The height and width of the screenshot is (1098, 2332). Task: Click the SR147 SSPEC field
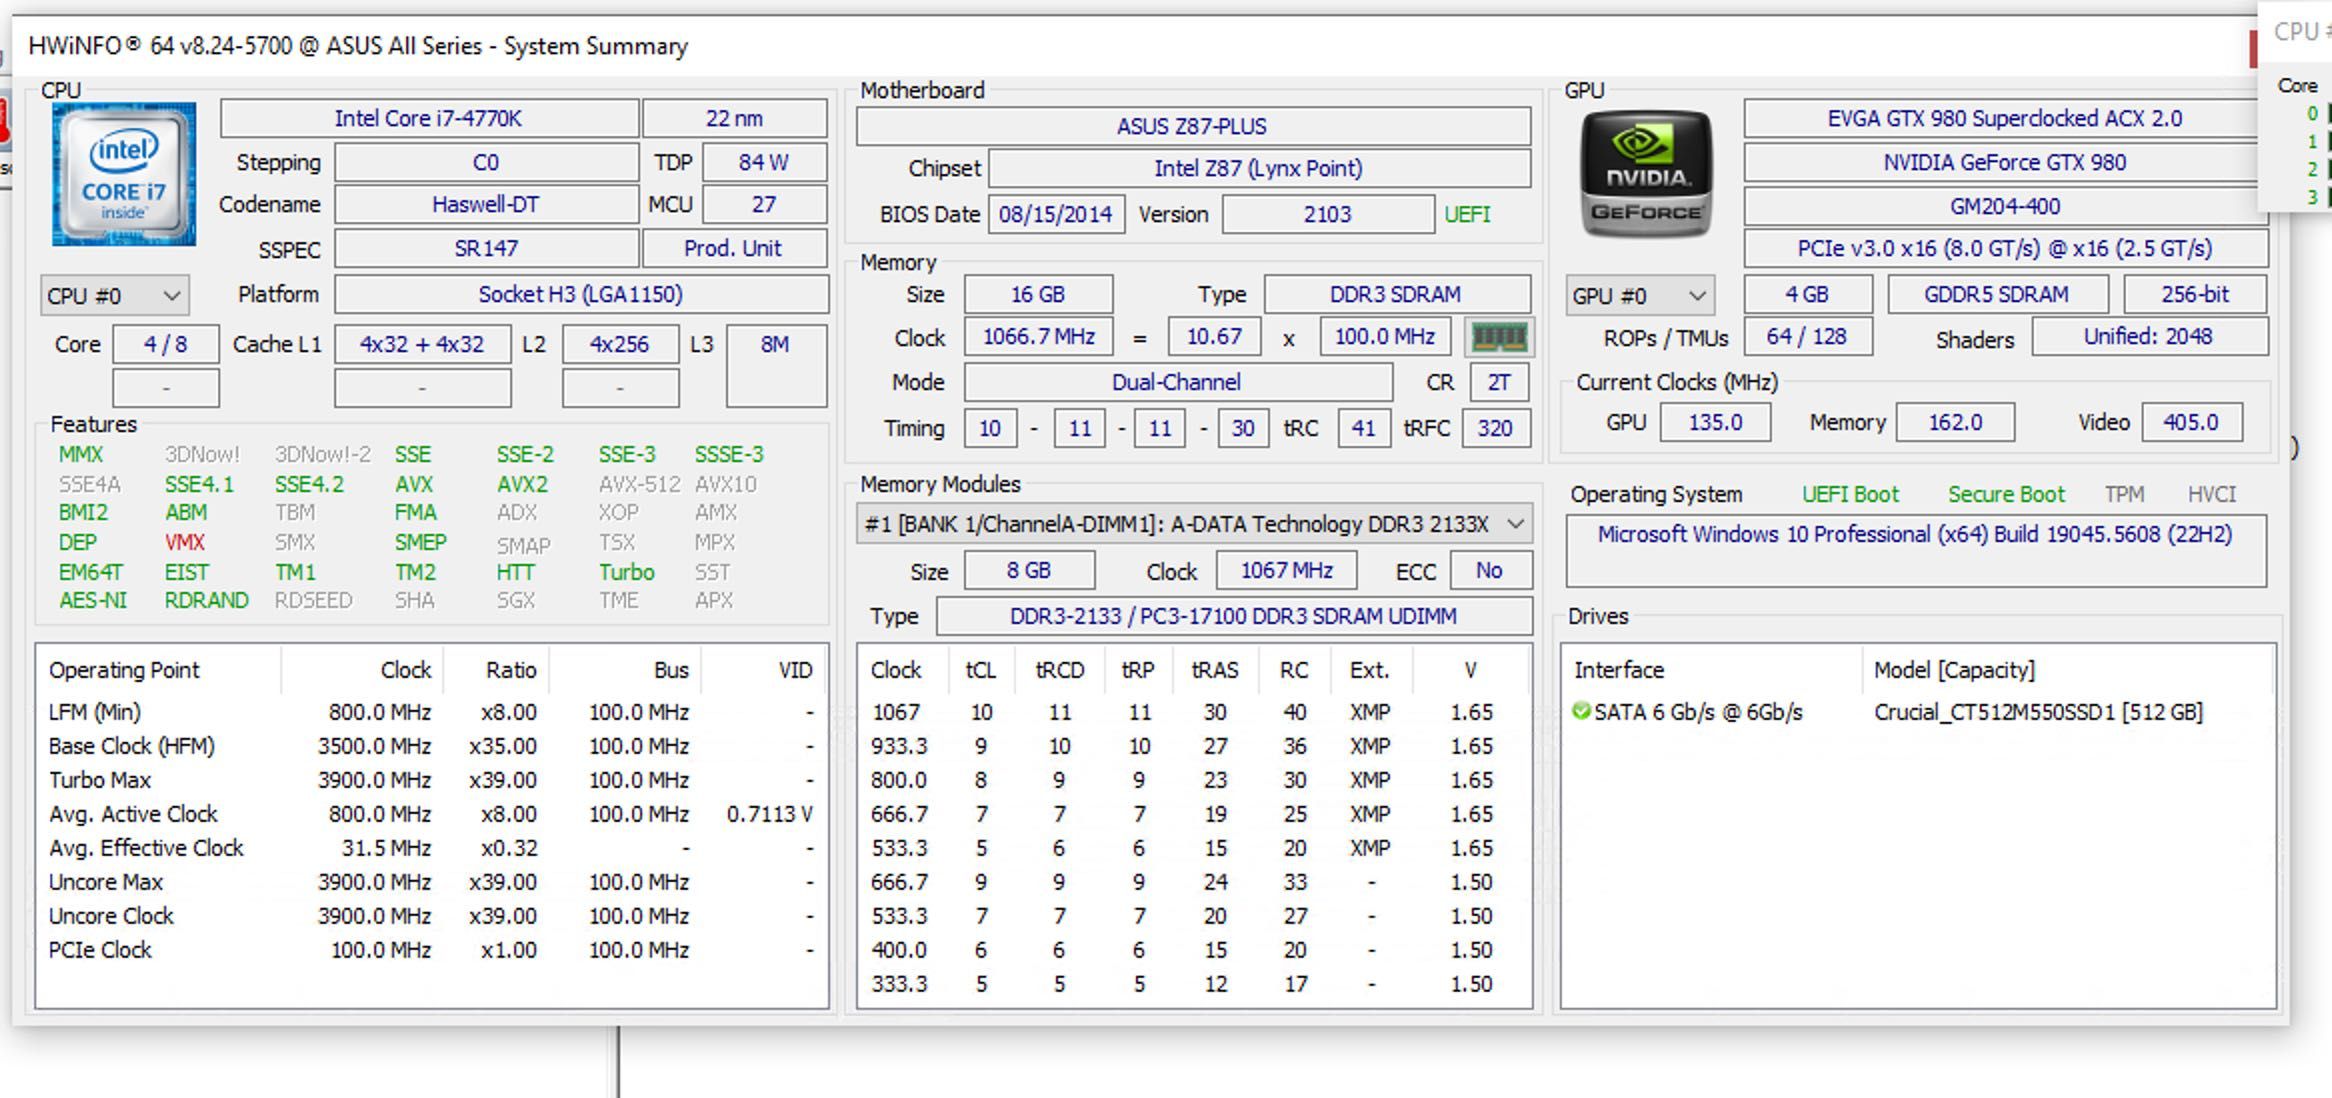[486, 248]
